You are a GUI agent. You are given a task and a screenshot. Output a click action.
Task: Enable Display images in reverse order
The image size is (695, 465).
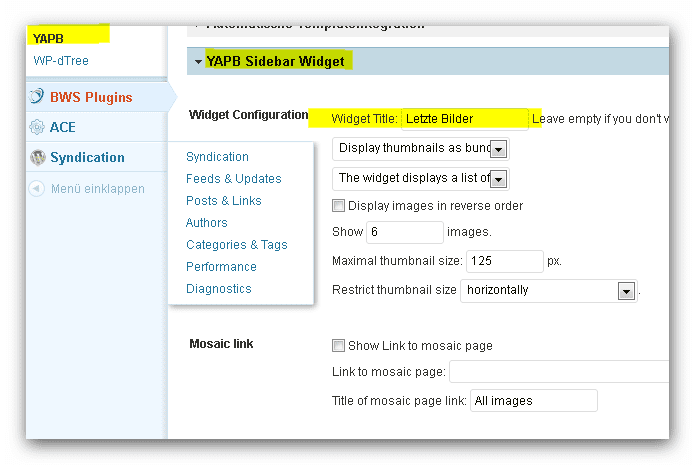coord(338,206)
